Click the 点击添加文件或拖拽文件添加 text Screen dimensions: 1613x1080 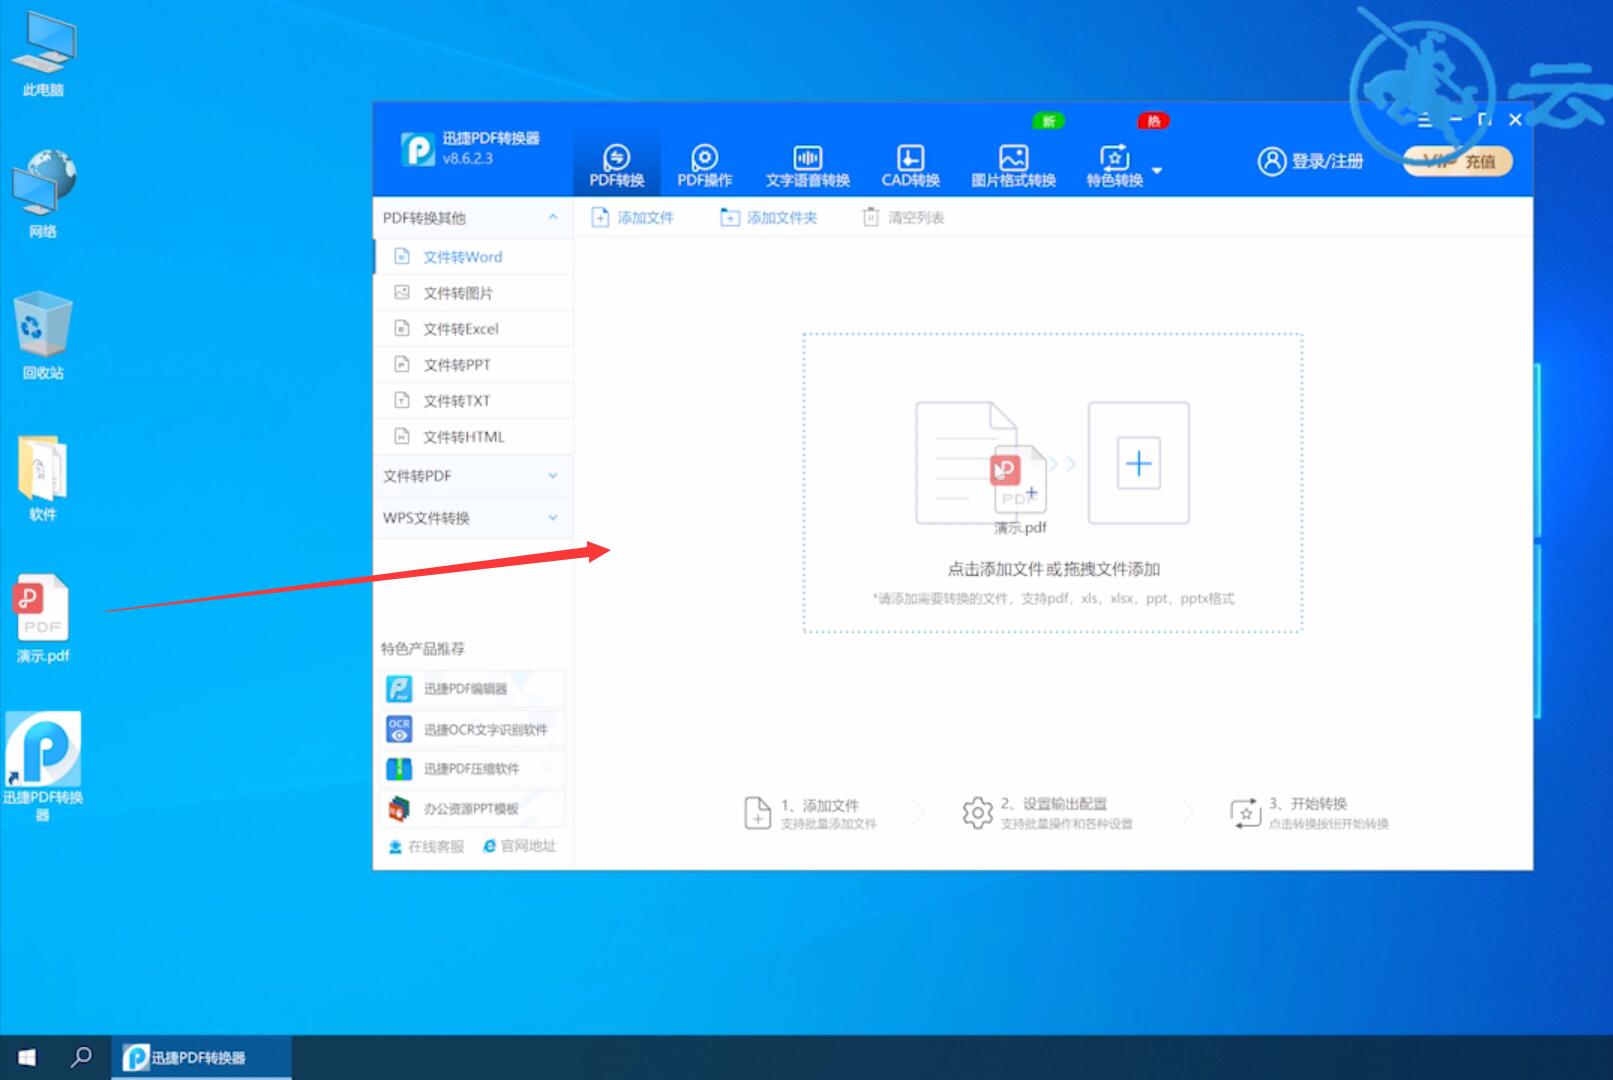pos(1053,569)
